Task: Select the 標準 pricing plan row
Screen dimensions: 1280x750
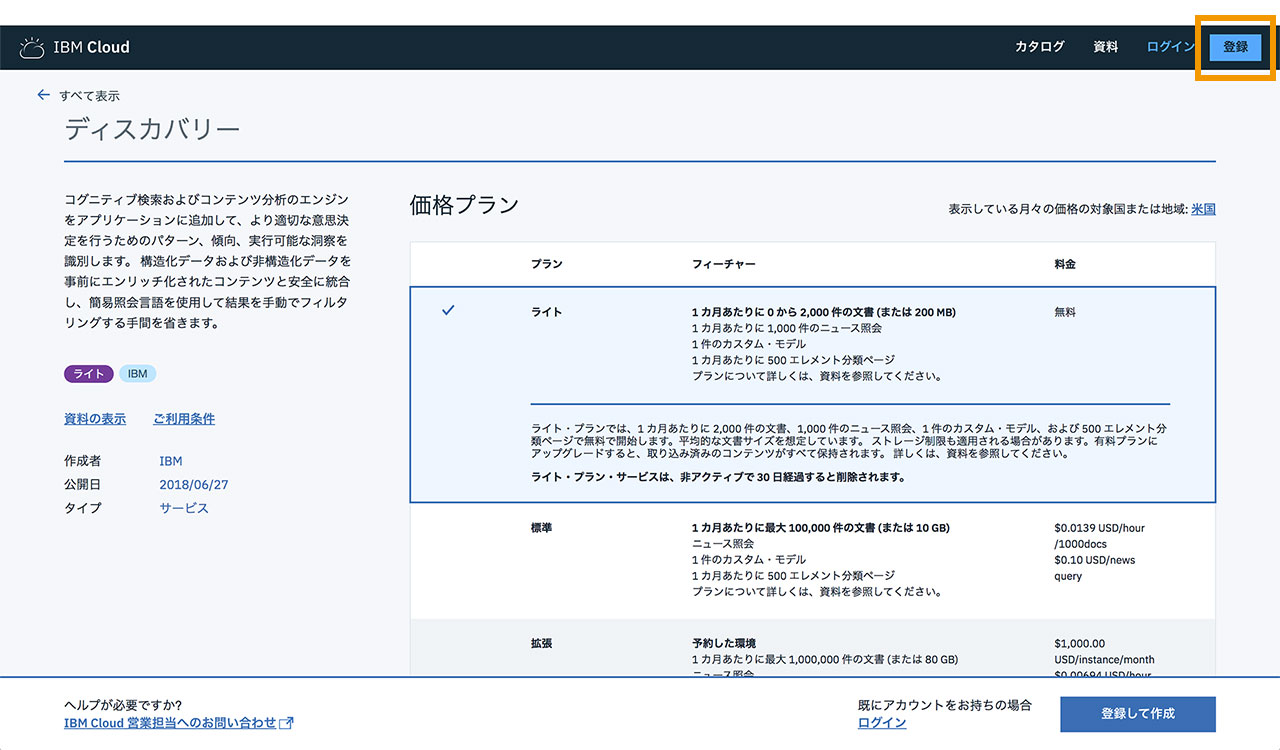Action: 812,560
